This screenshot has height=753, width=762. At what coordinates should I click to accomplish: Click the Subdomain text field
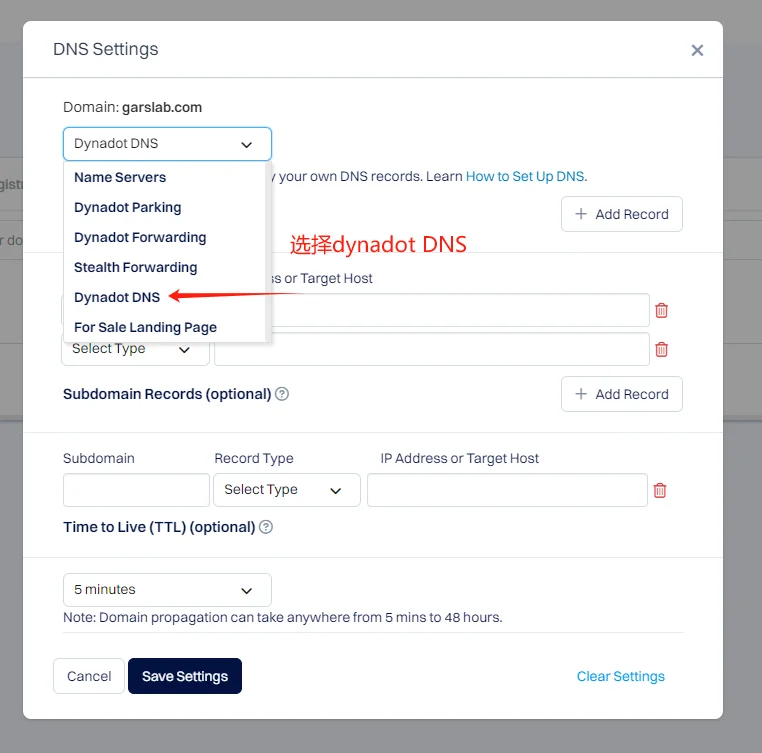136,490
